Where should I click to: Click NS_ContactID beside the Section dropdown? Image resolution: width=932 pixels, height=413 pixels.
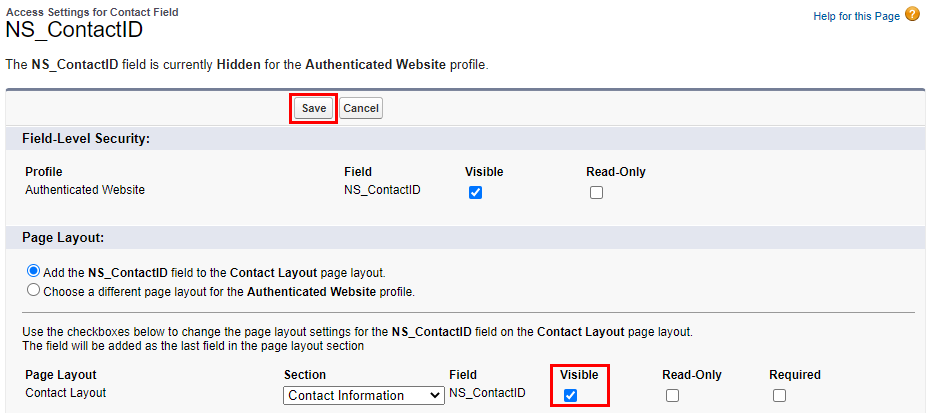(487, 393)
